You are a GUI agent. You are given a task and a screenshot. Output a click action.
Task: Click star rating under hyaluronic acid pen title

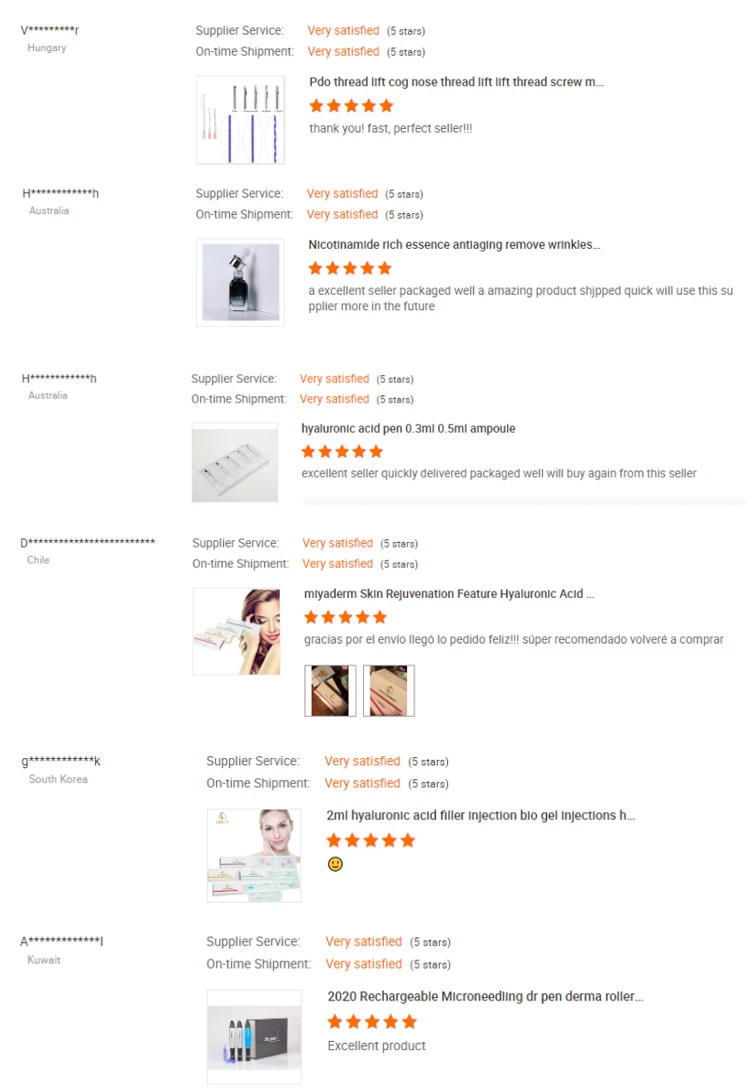click(x=342, y=451)
